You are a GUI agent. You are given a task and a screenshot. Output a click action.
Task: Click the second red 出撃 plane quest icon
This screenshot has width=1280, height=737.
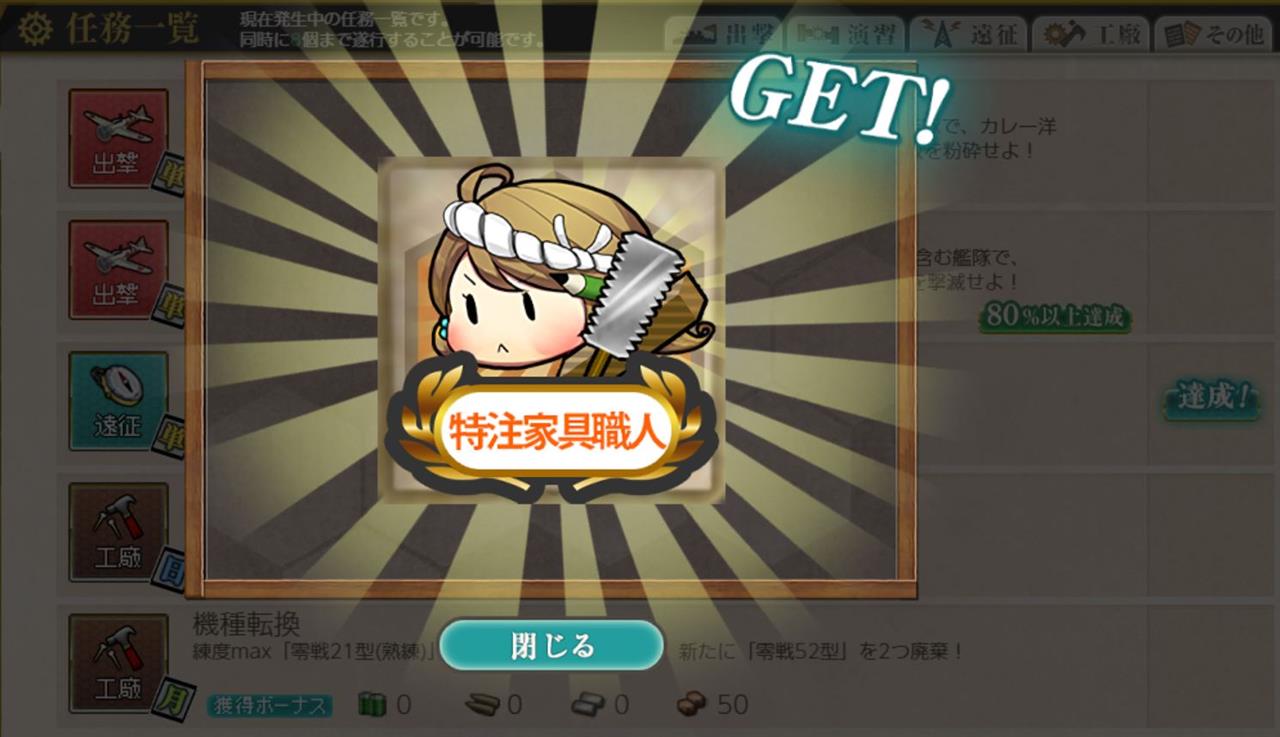click(x=118, y=269)
